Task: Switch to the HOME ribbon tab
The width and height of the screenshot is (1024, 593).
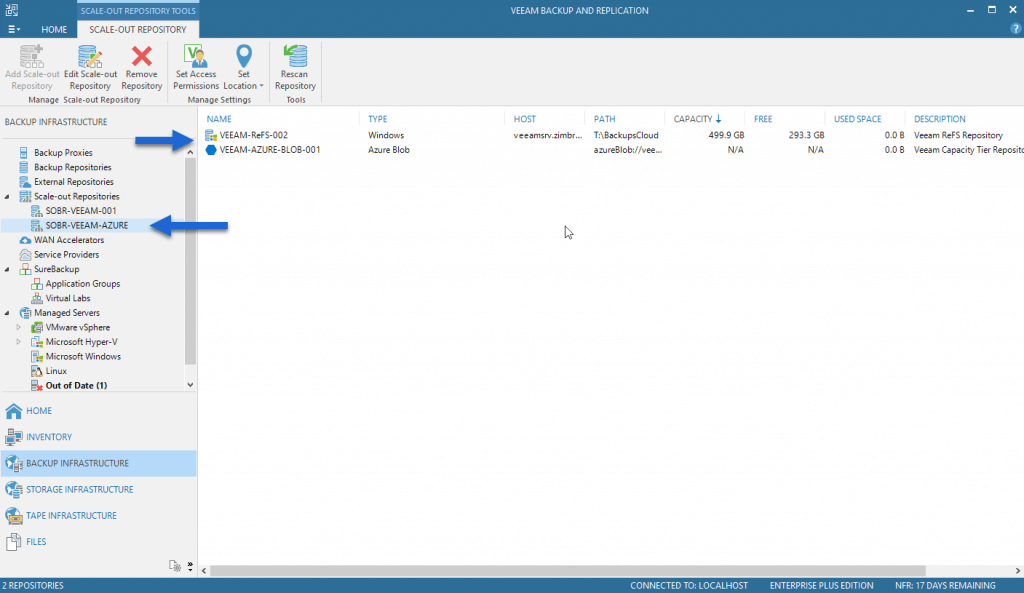Action: click(54, 29)
